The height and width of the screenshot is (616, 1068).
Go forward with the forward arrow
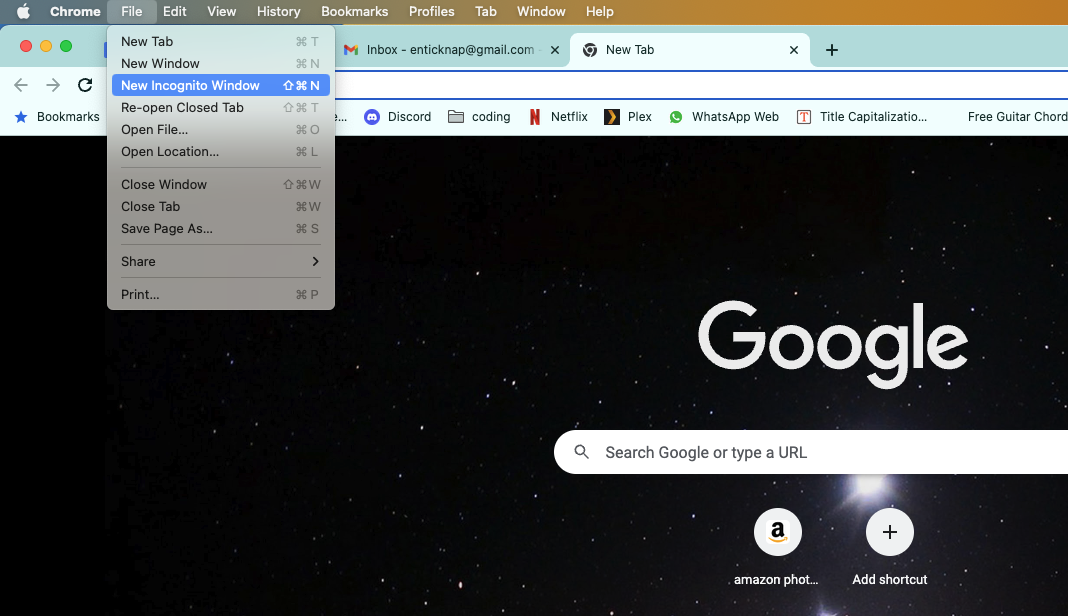click(52, 85)
